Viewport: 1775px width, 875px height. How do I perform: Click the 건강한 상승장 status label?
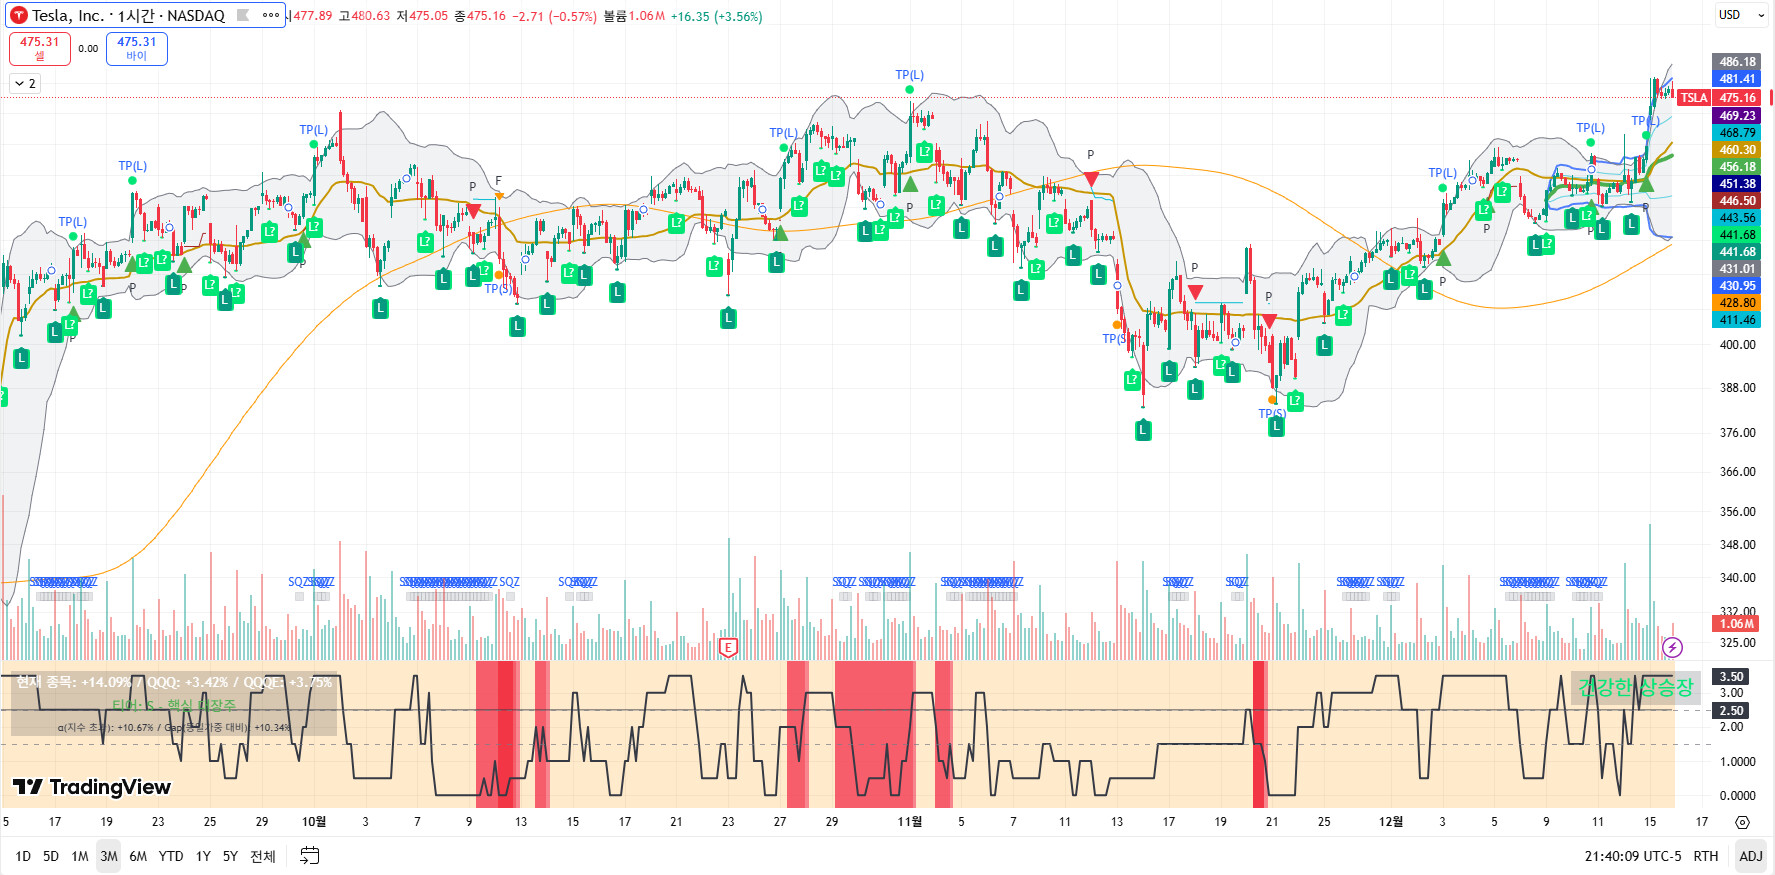1635,687
